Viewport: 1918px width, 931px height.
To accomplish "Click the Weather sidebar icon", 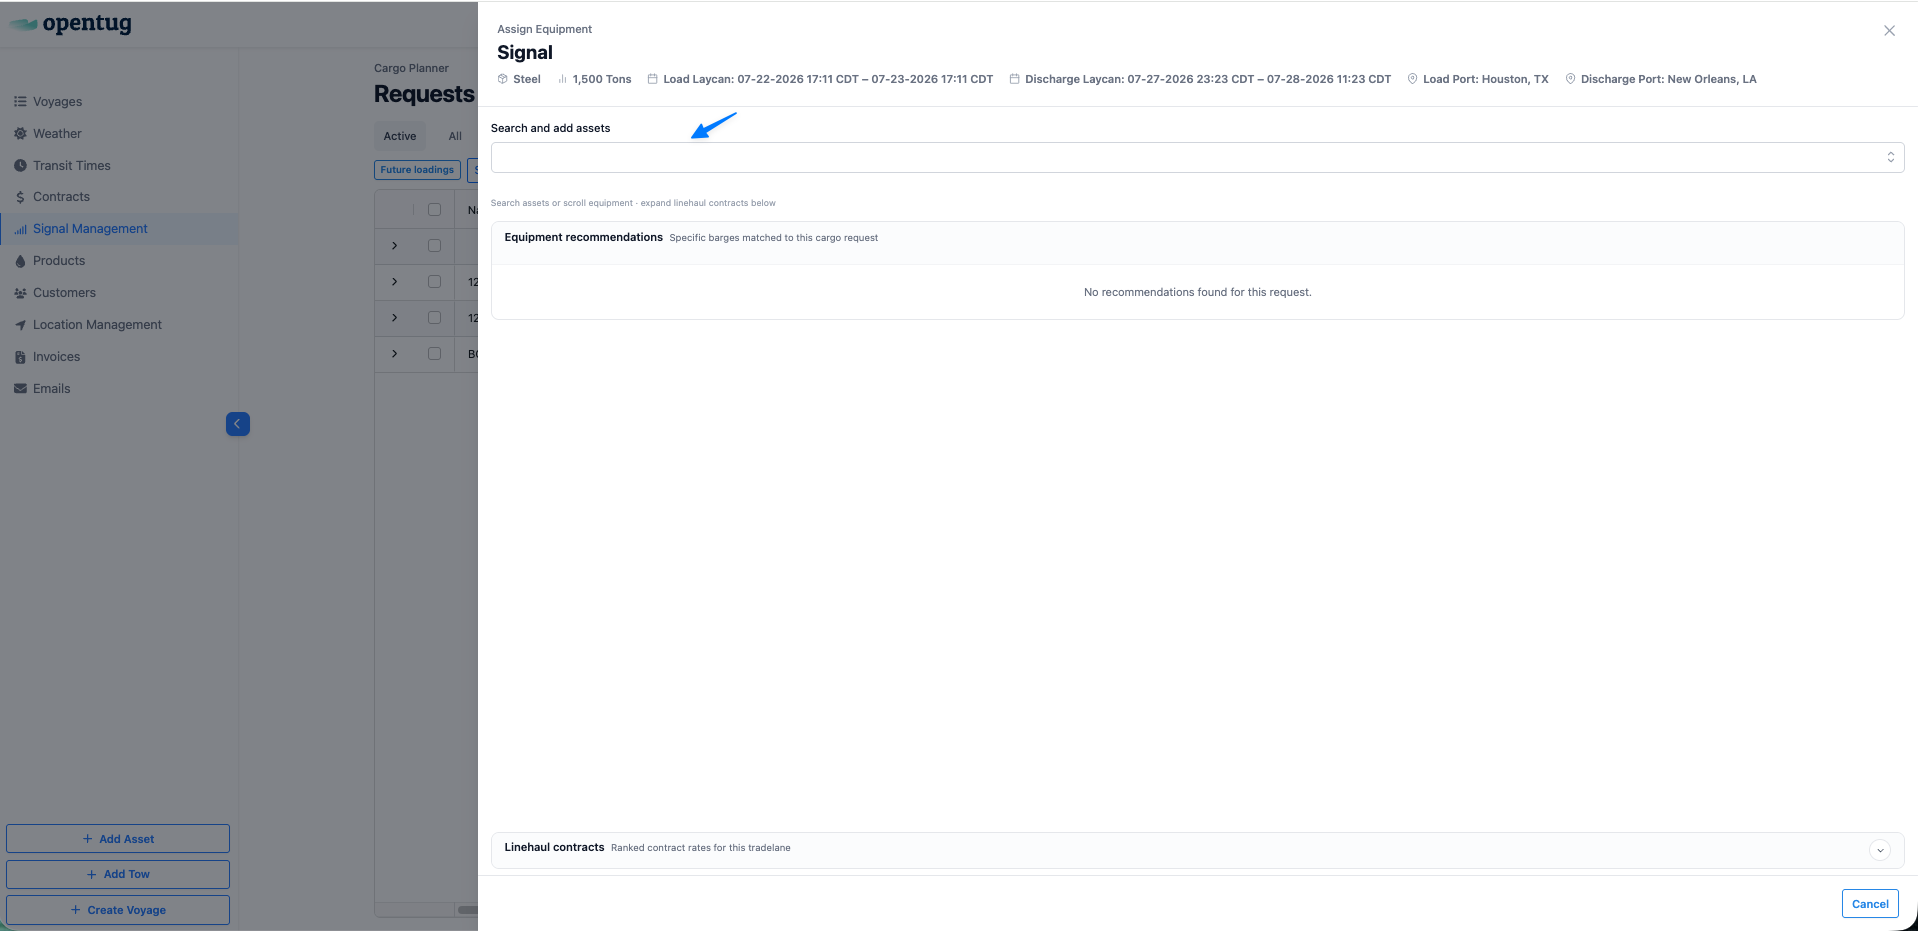I will [x=20, y=134].
